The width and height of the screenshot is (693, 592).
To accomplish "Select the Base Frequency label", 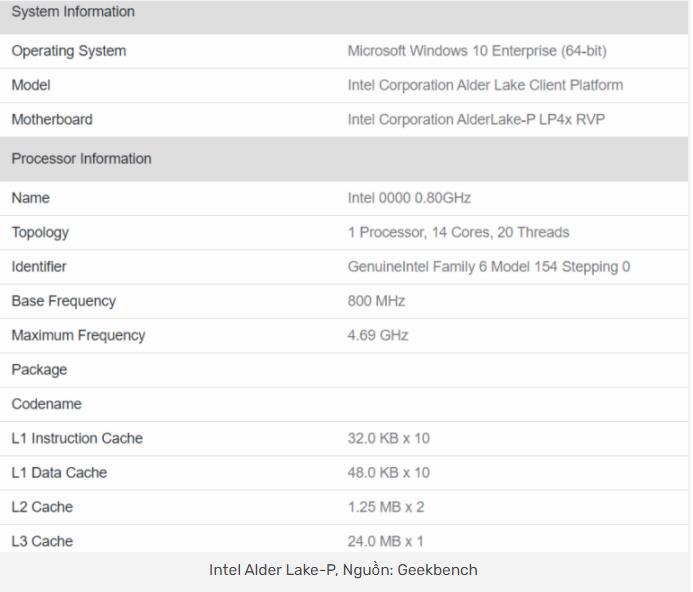I will [x=63, y=301].
